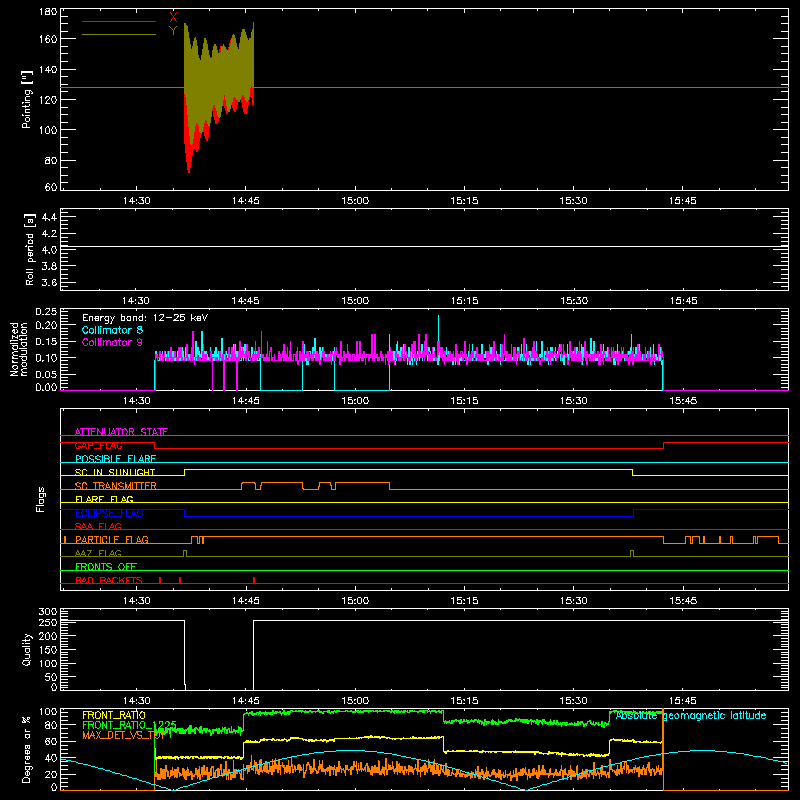Select the magenta 'Collimator 9' legend entry

pos(112,342)
